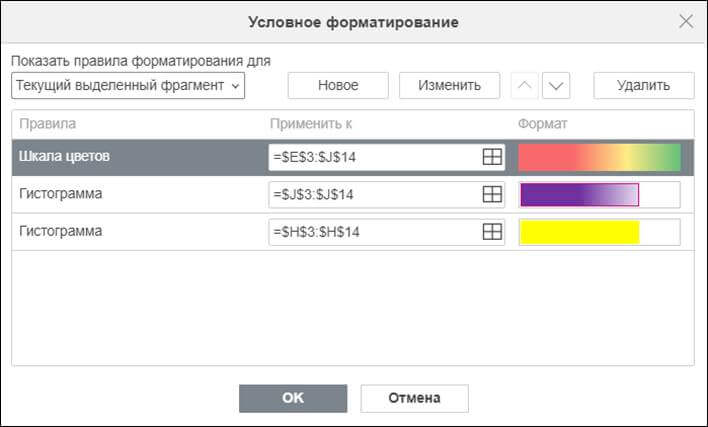Click the Отмена button

[414, 398]
